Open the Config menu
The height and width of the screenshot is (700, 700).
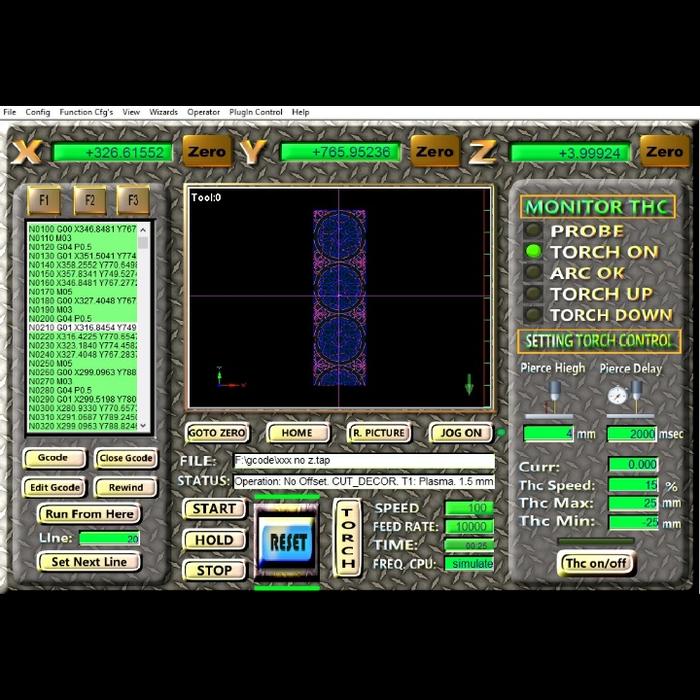pyautogui.click(x=38, y=113)
